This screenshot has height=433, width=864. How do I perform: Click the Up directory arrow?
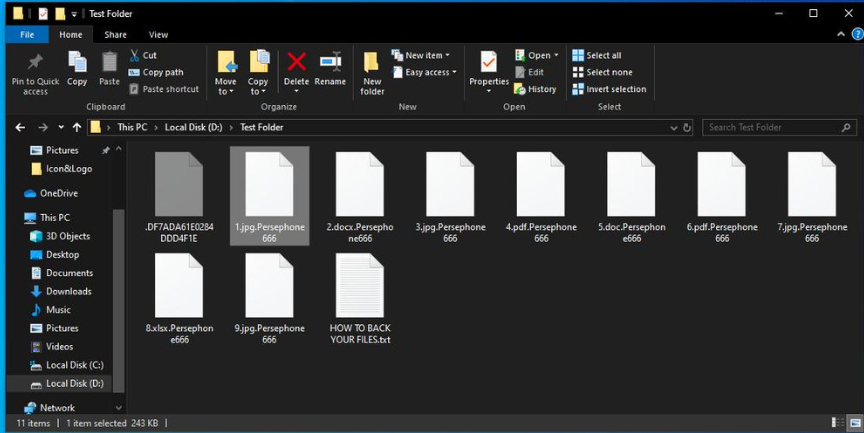77,128
